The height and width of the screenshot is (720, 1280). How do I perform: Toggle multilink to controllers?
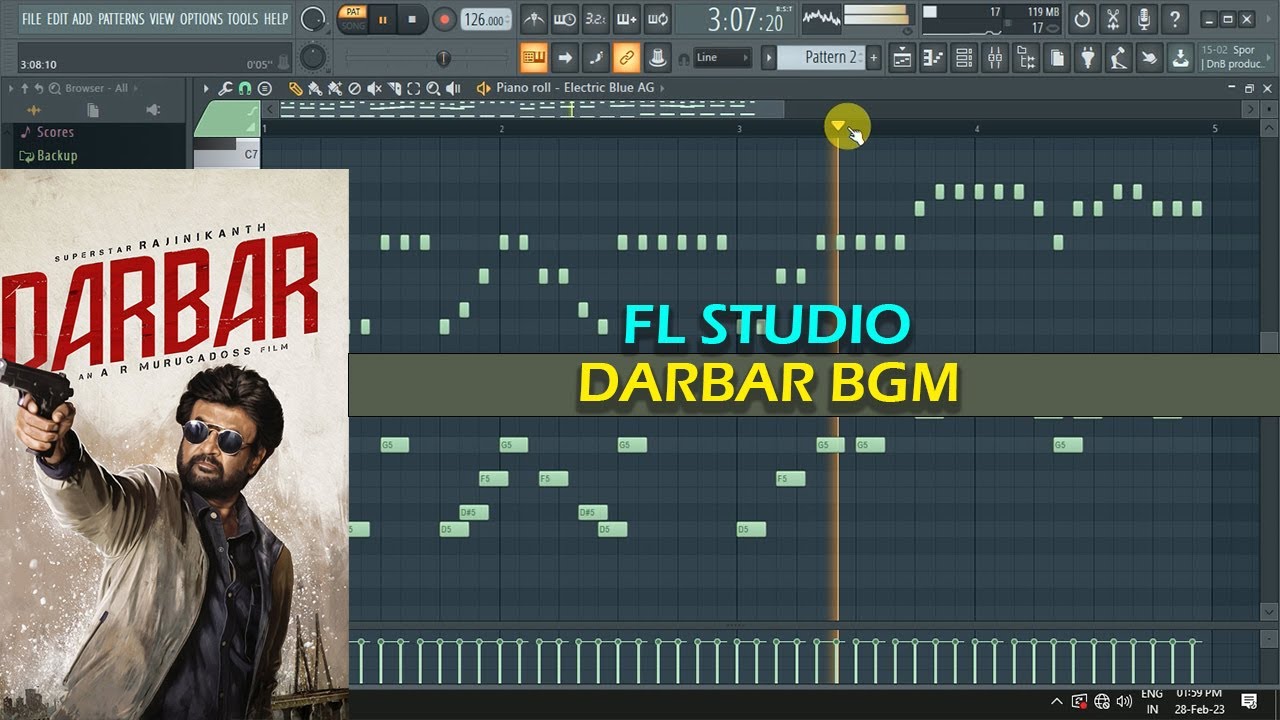657,58
